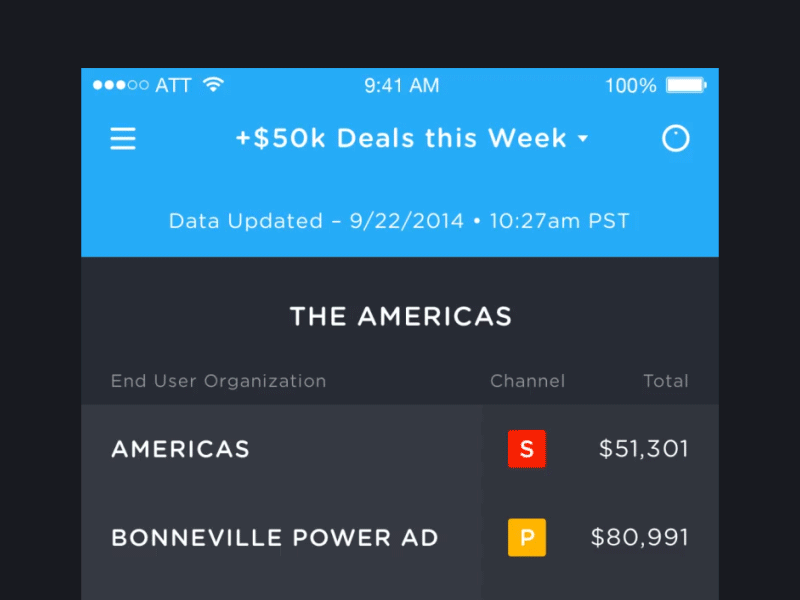Select the $51,301 total amount
Image resolution: width=800 pixels, height=600 pixels.
click(643, 449)
